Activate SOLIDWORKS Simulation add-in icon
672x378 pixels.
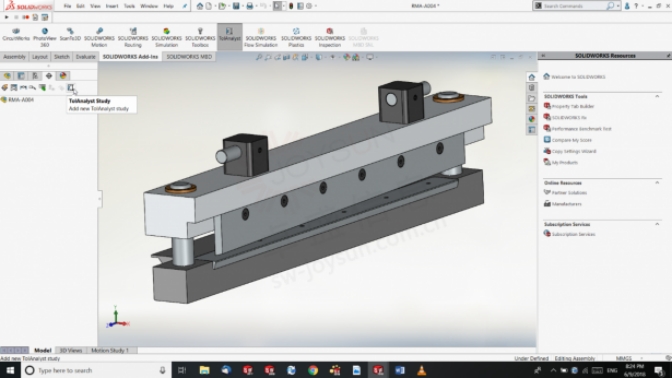pos(166,37)
